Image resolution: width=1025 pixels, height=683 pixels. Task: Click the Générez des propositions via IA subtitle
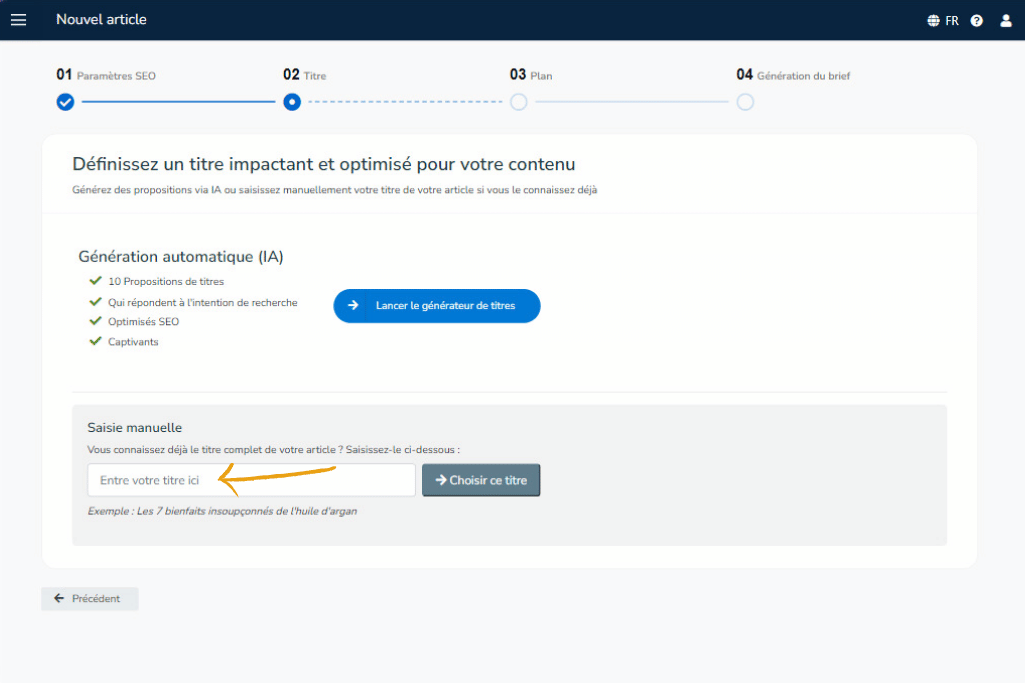point(335,190)
